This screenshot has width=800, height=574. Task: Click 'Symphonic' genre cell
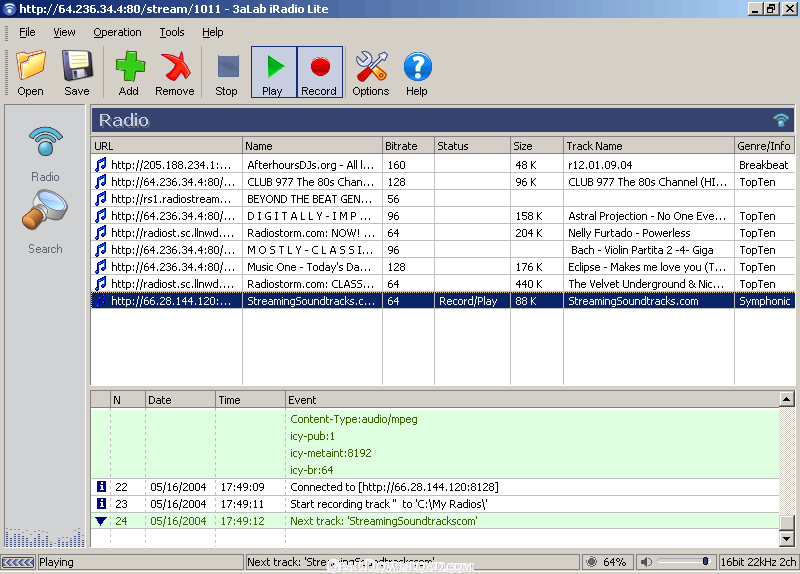pyautogui.click(x=764, y=301)
